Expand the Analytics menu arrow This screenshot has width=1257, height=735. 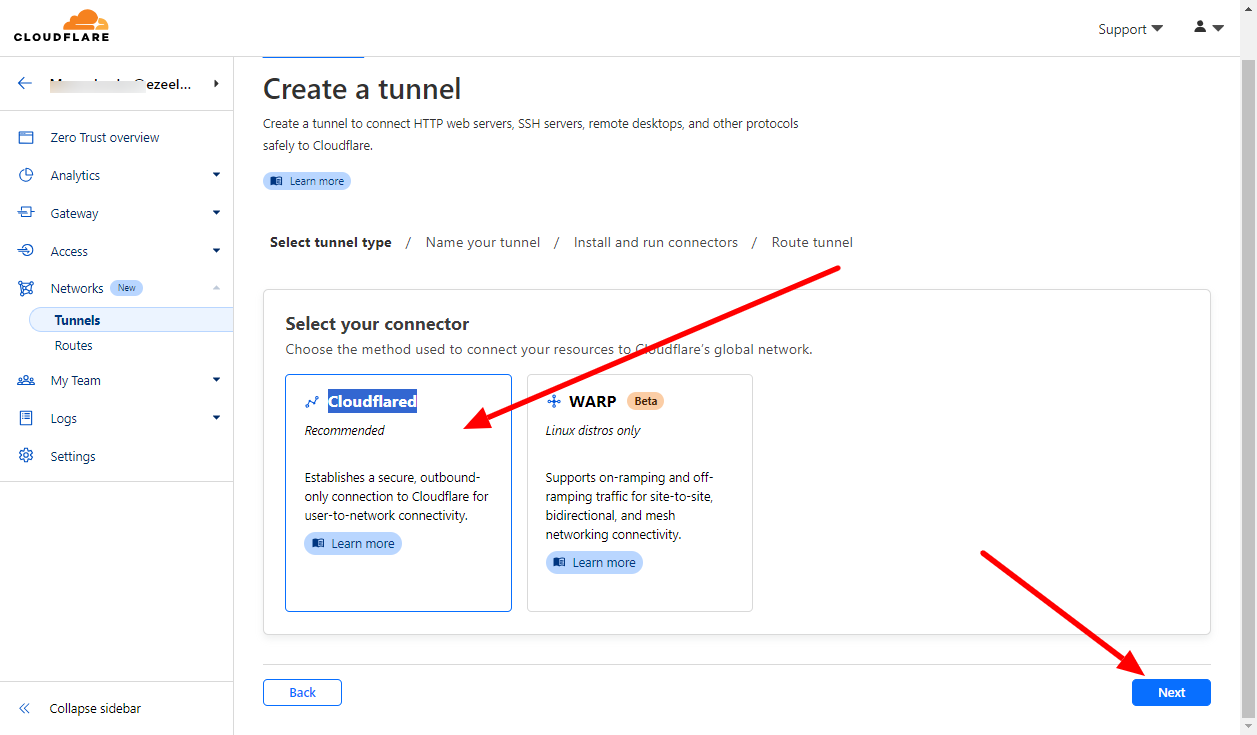216,175
